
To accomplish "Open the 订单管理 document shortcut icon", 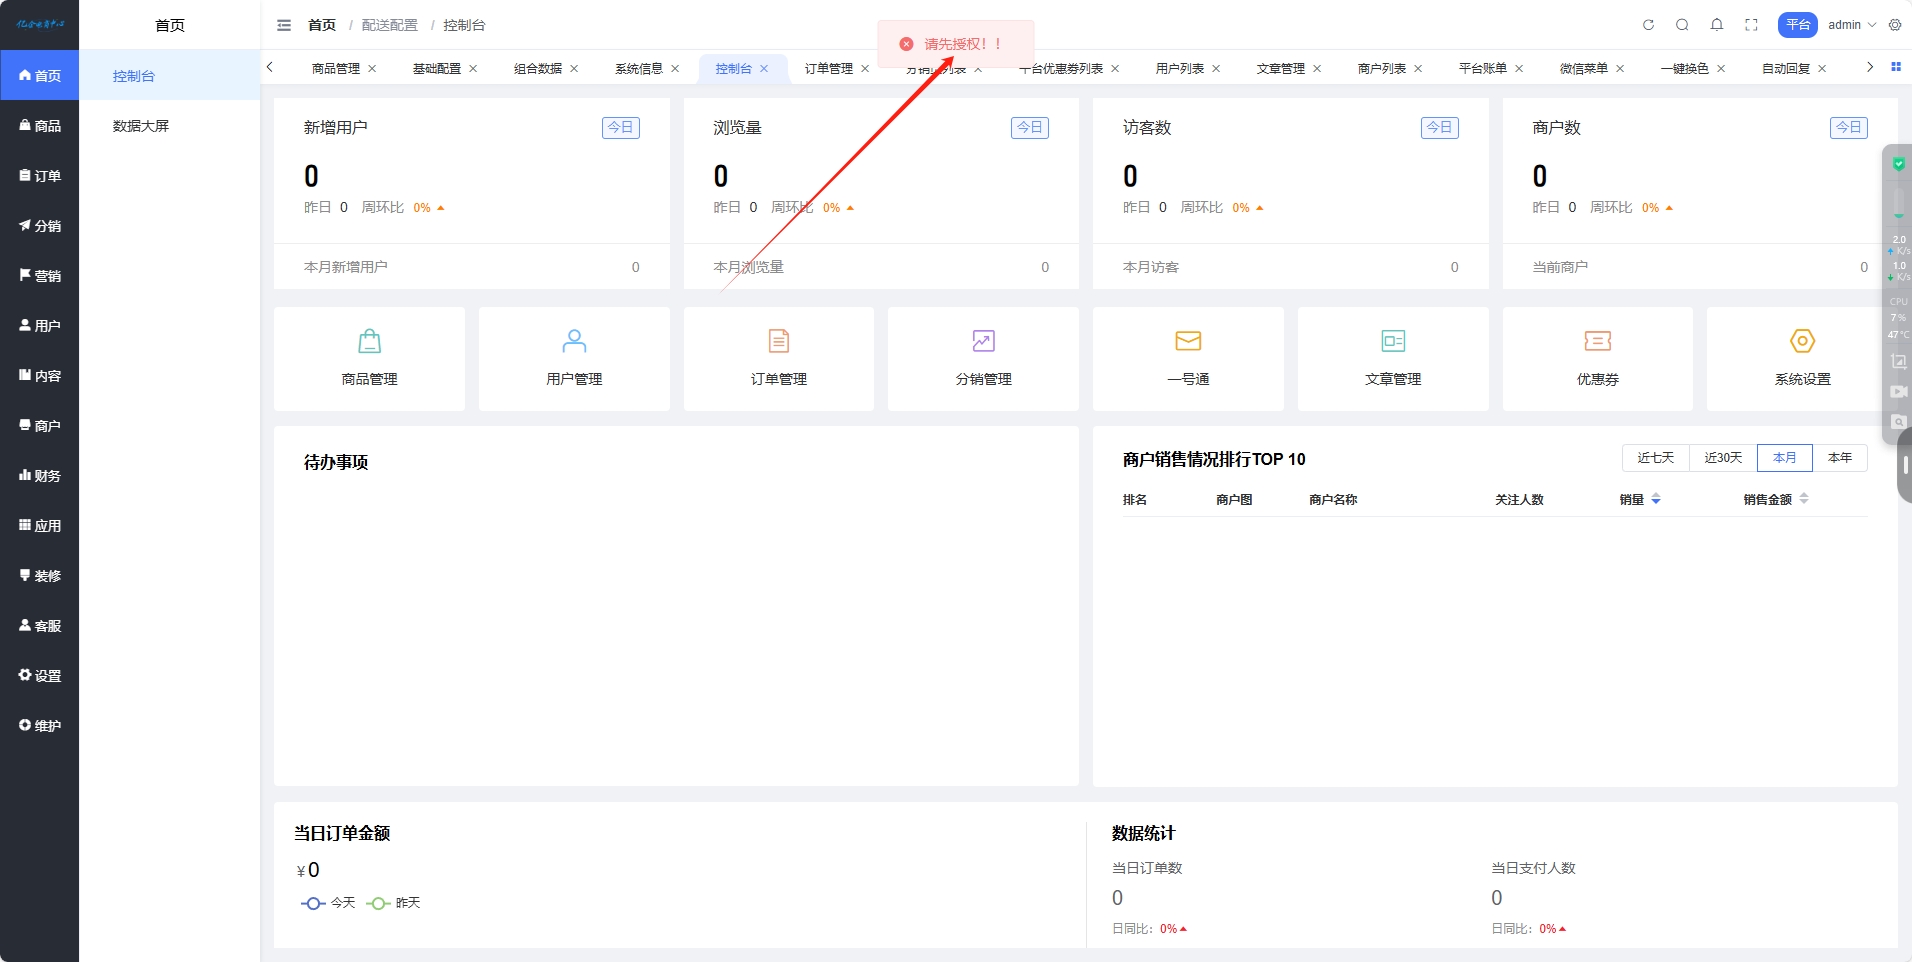I will [x=779, y=341].
